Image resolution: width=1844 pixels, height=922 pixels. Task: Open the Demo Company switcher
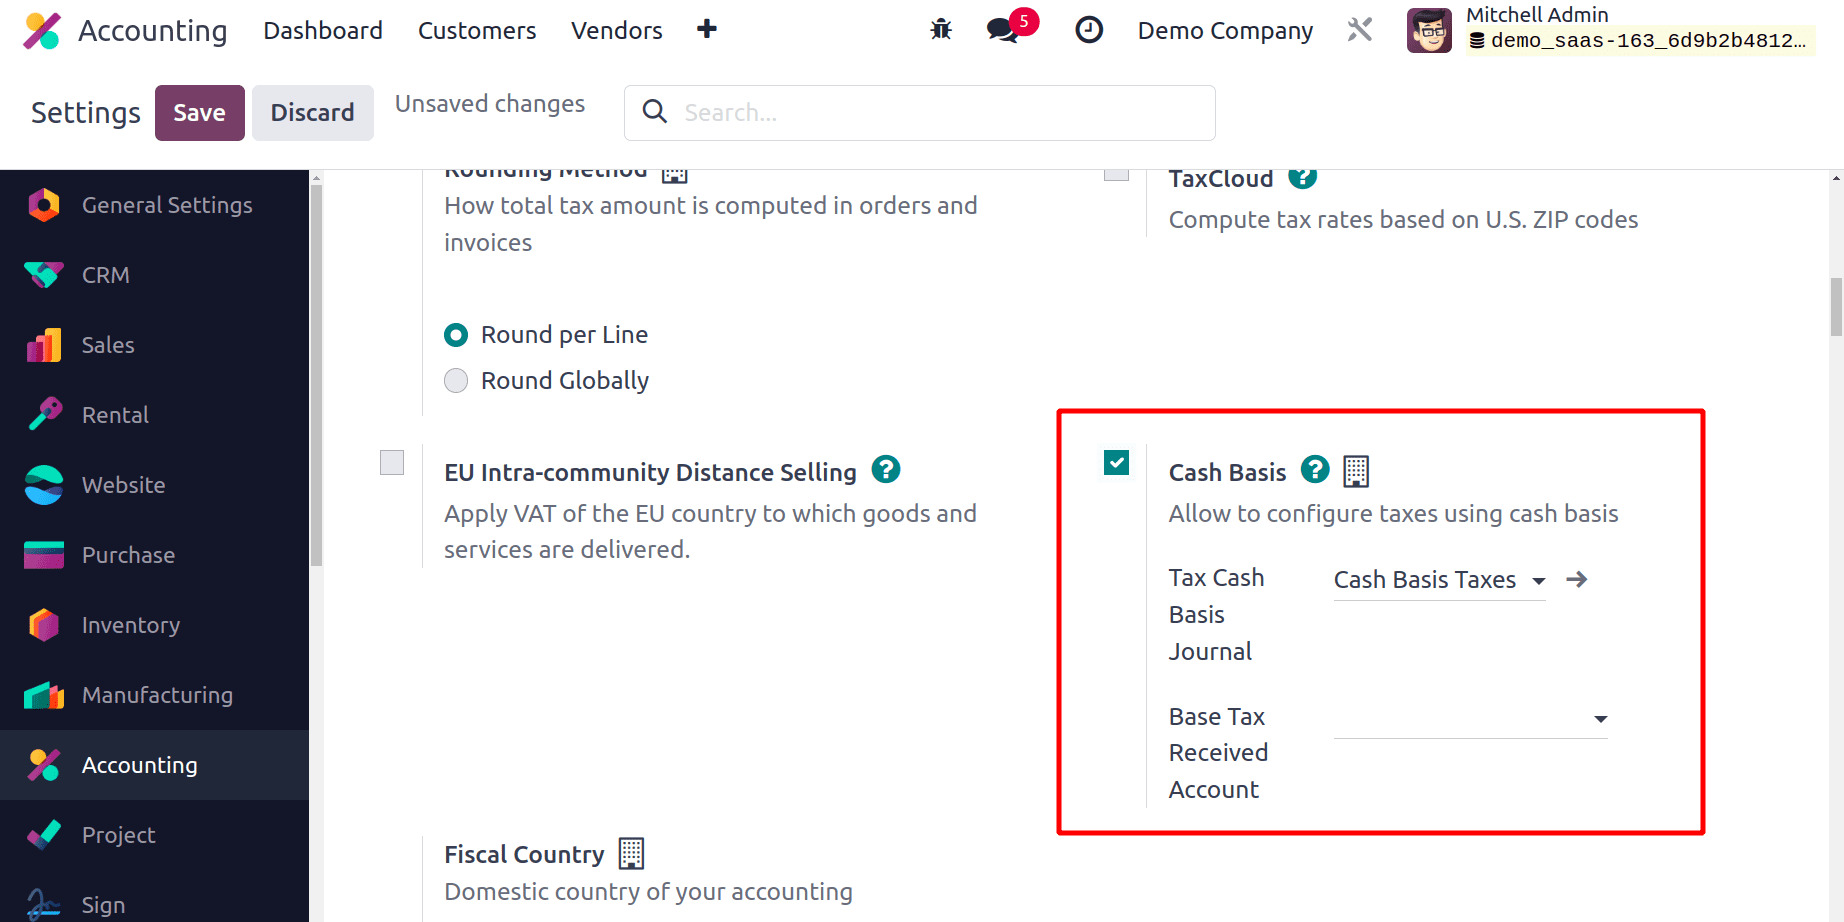tap(1224, 31)
